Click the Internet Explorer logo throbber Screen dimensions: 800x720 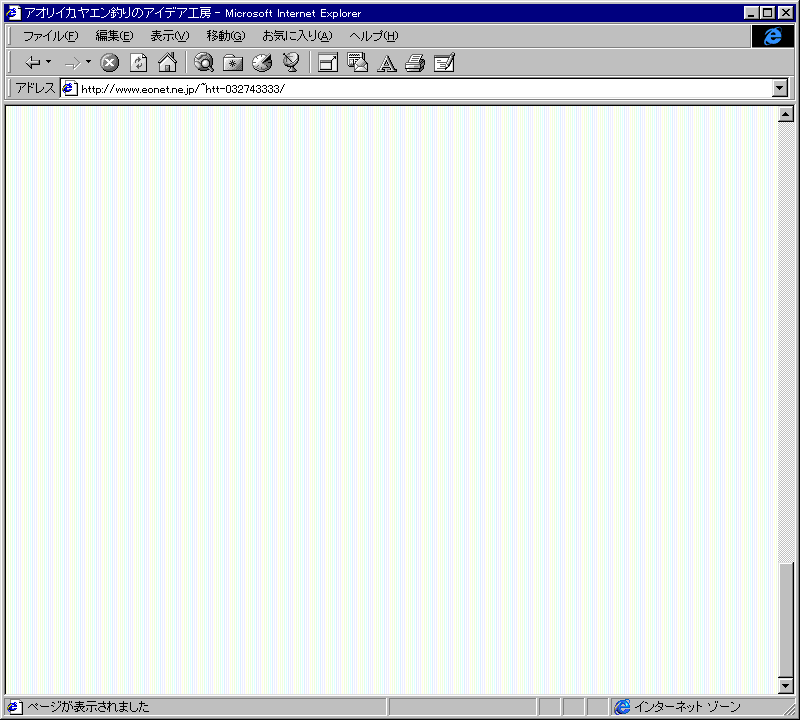click(772, 36)
